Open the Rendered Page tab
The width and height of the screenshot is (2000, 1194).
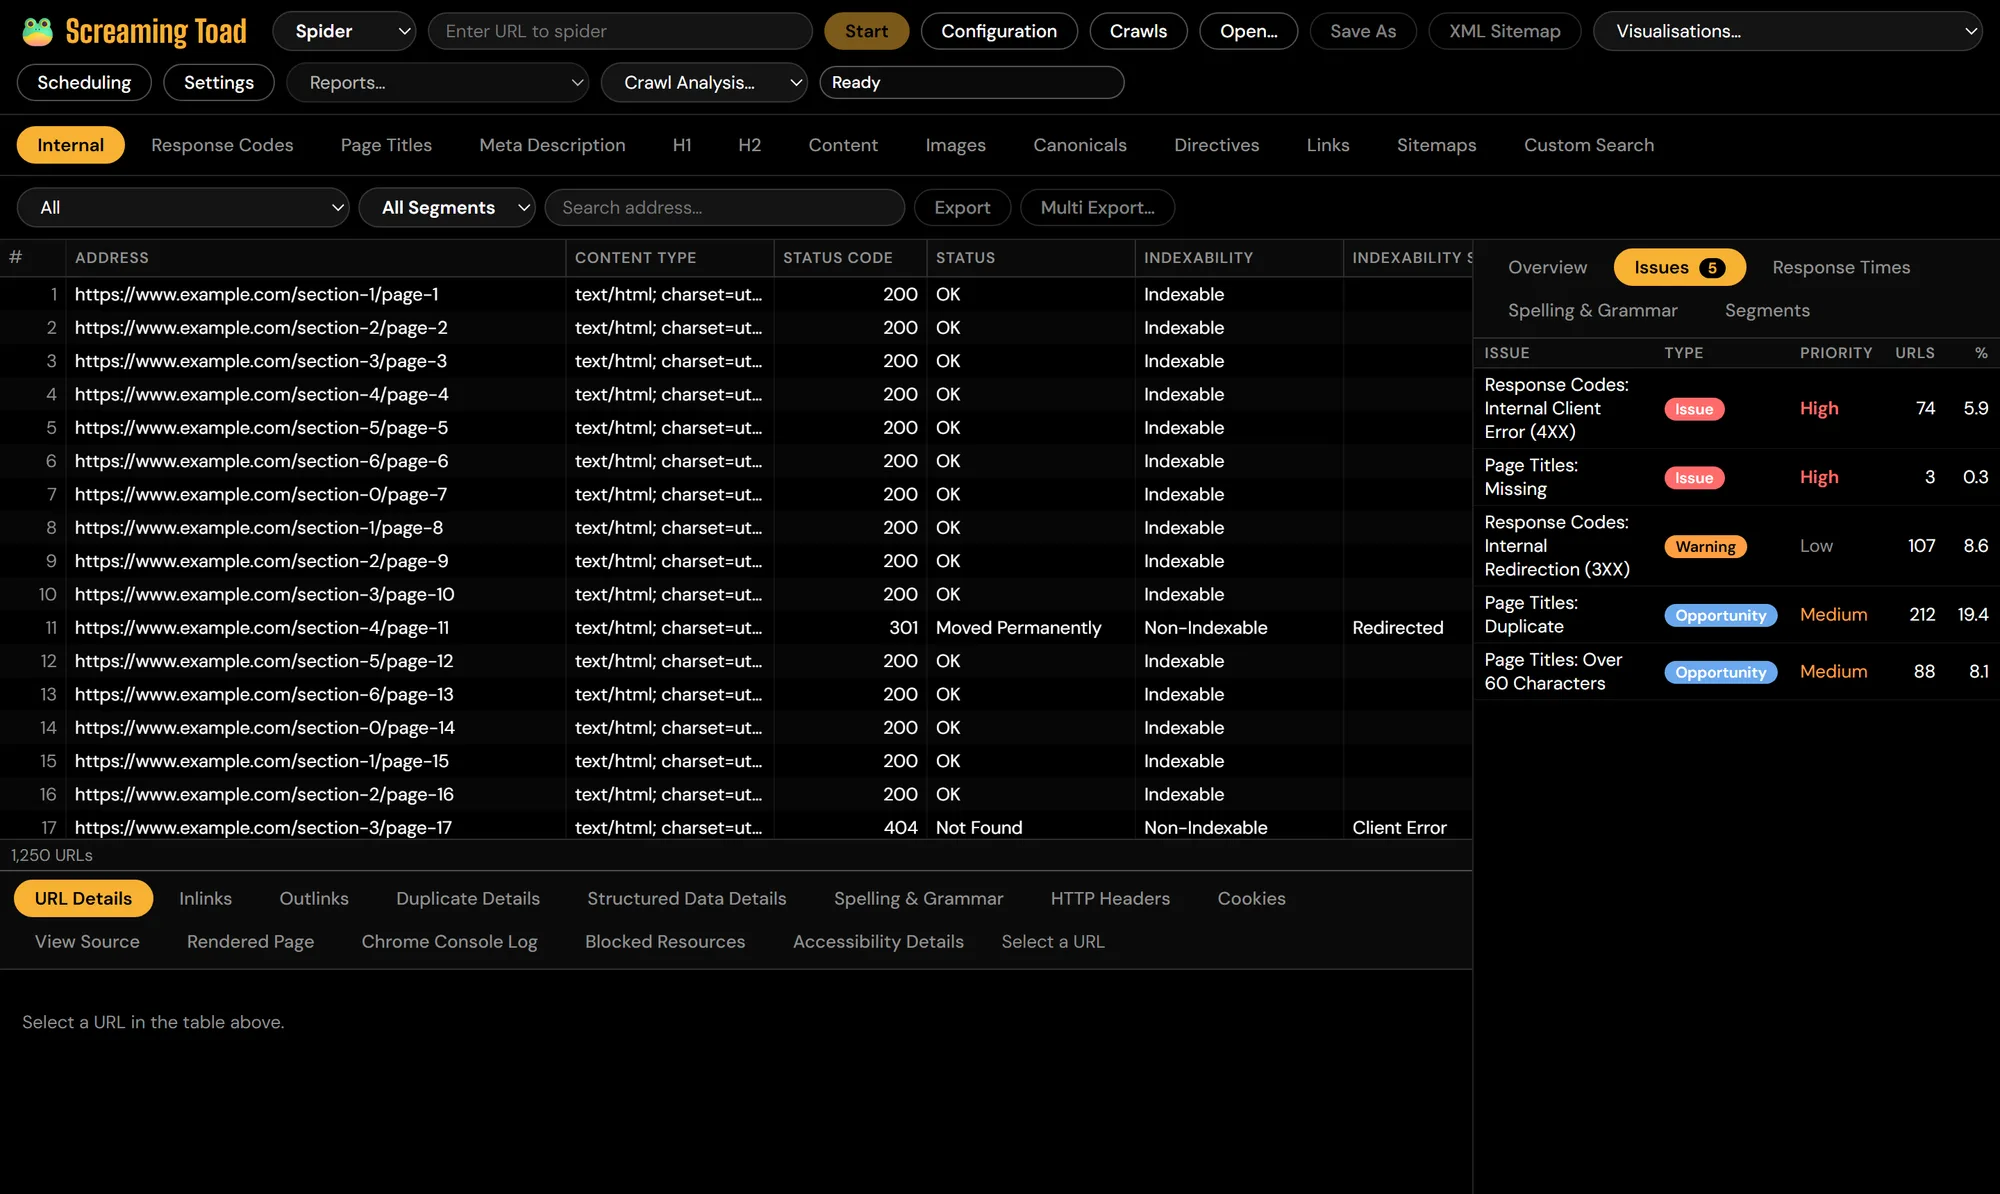pos(250,941)
